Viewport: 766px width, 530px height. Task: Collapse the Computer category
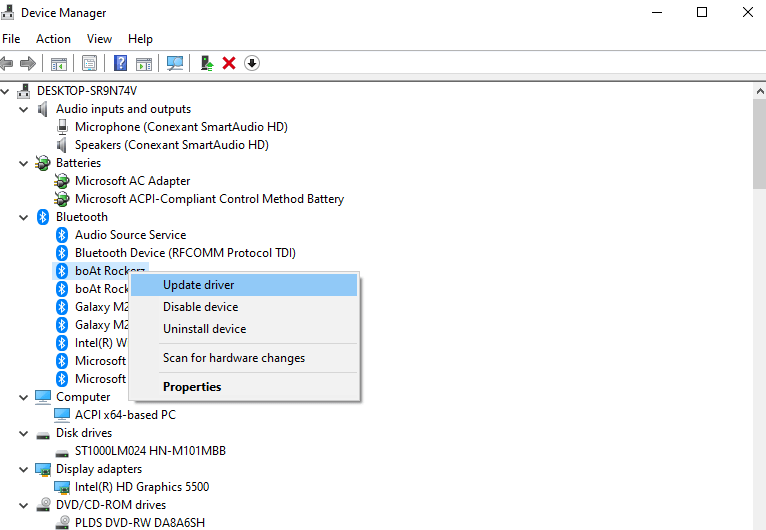pos(23,398)
